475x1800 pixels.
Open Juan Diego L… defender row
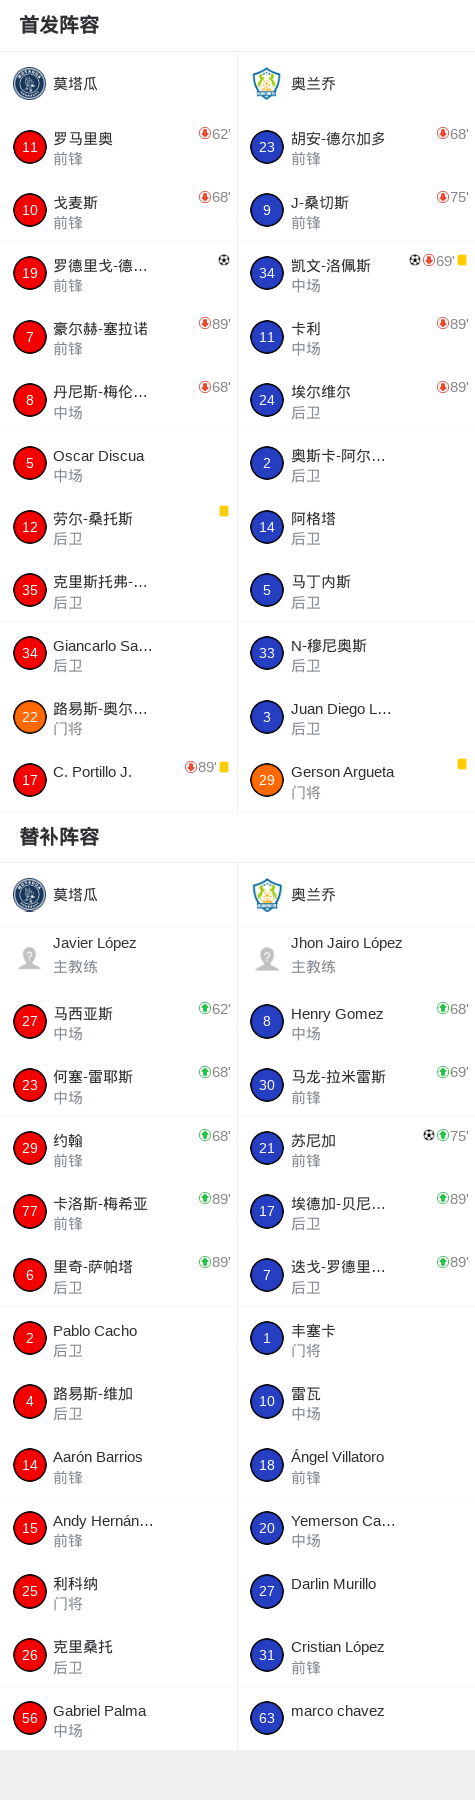coord(356,717)
